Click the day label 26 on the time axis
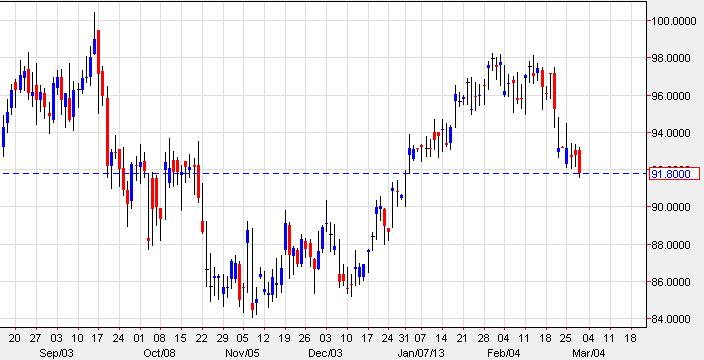Image resolution: width=704 pixels, height=360 pixels. pyautogui.click(x=305, y=338)
